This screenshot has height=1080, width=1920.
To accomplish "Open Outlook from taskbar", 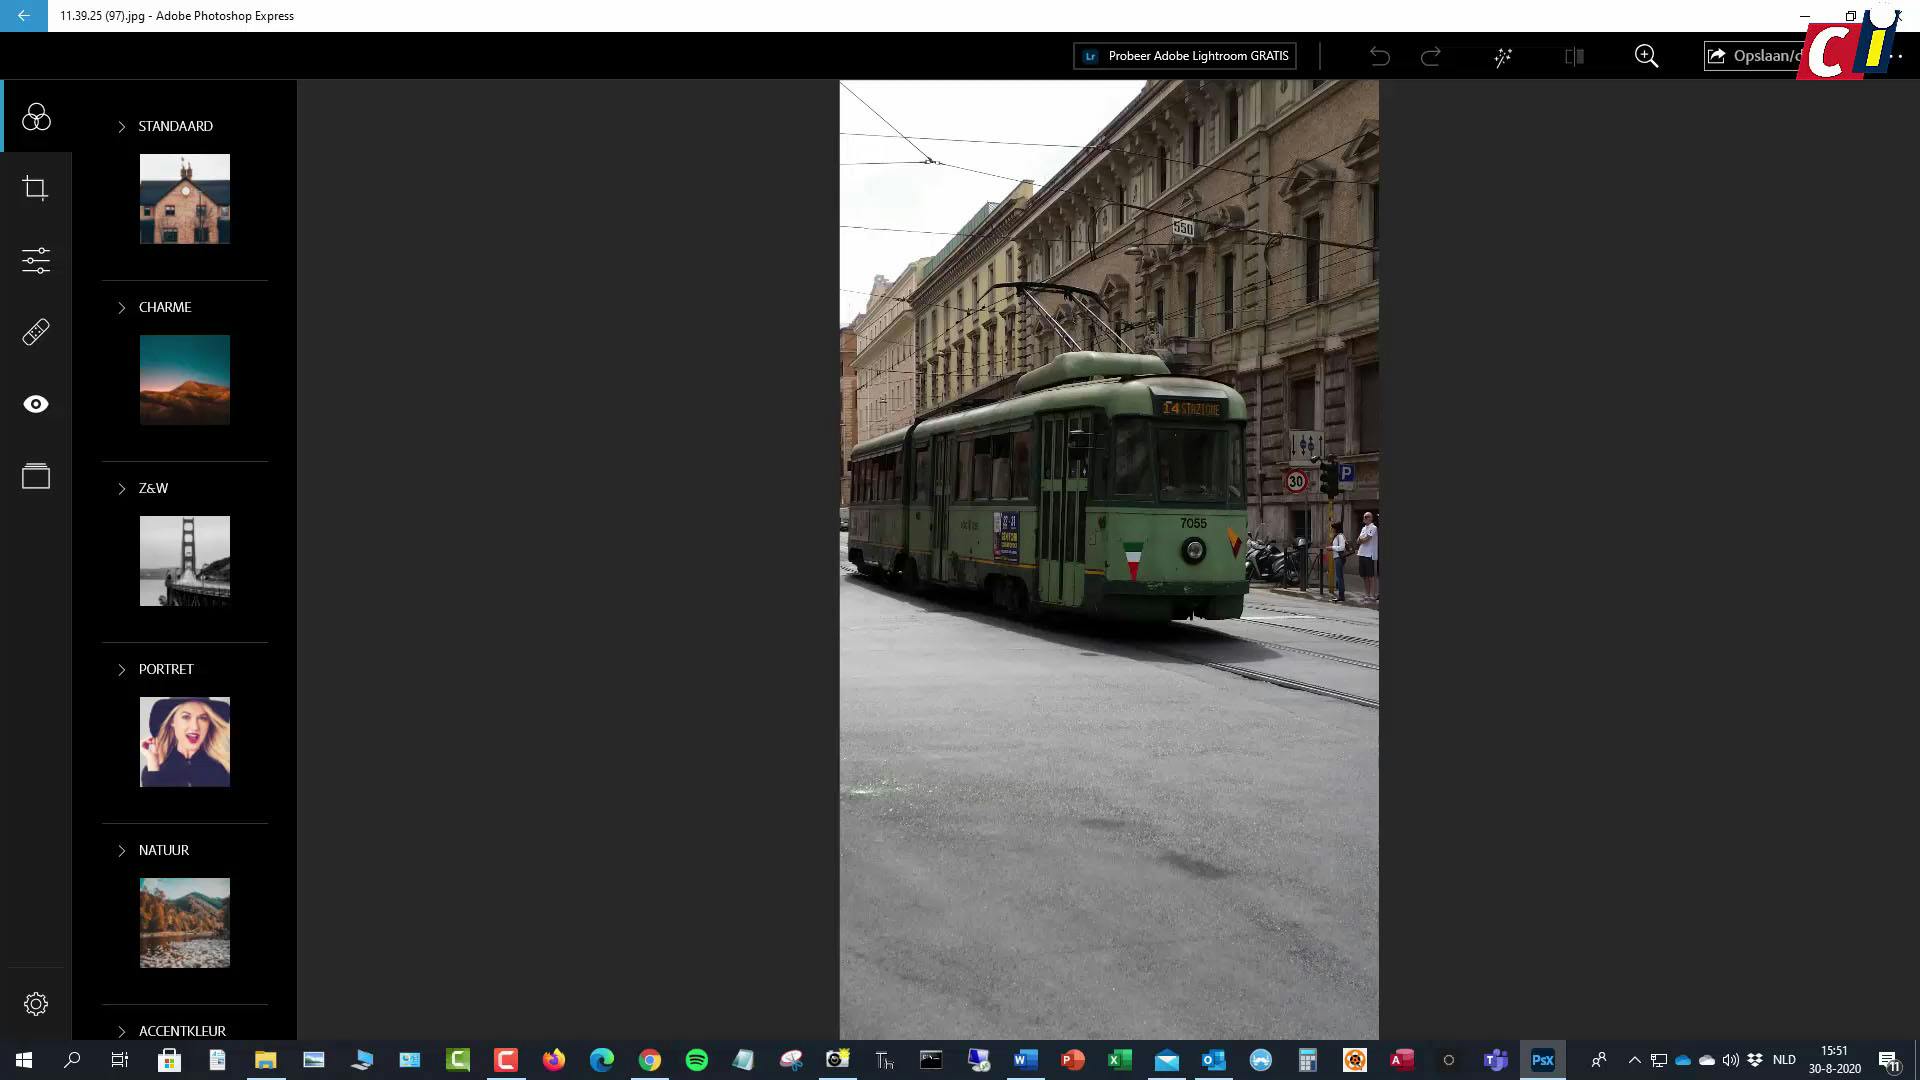I will point(1213,1060).
